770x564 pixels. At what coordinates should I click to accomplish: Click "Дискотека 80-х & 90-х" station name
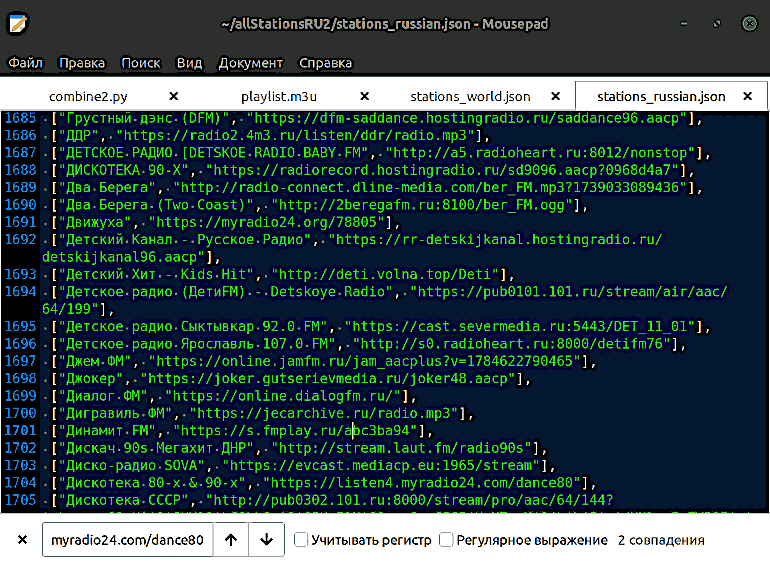(152, 483)
